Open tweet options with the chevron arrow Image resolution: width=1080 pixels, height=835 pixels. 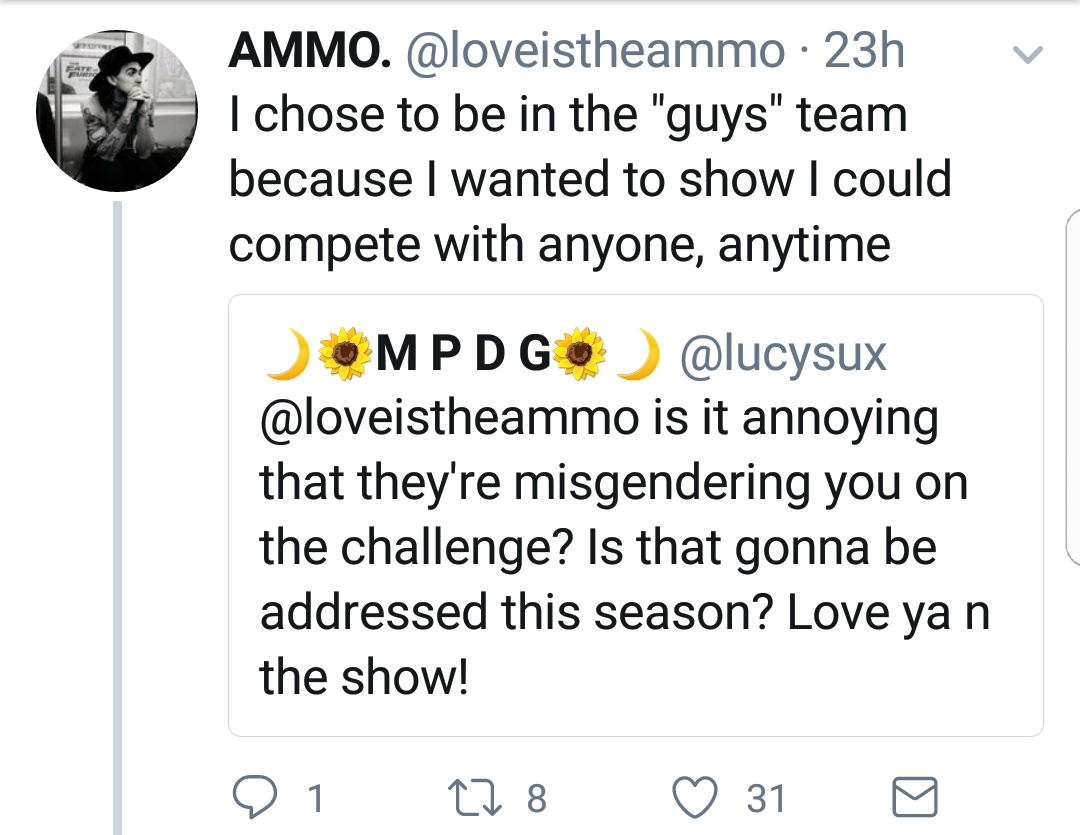[1028, 54]
